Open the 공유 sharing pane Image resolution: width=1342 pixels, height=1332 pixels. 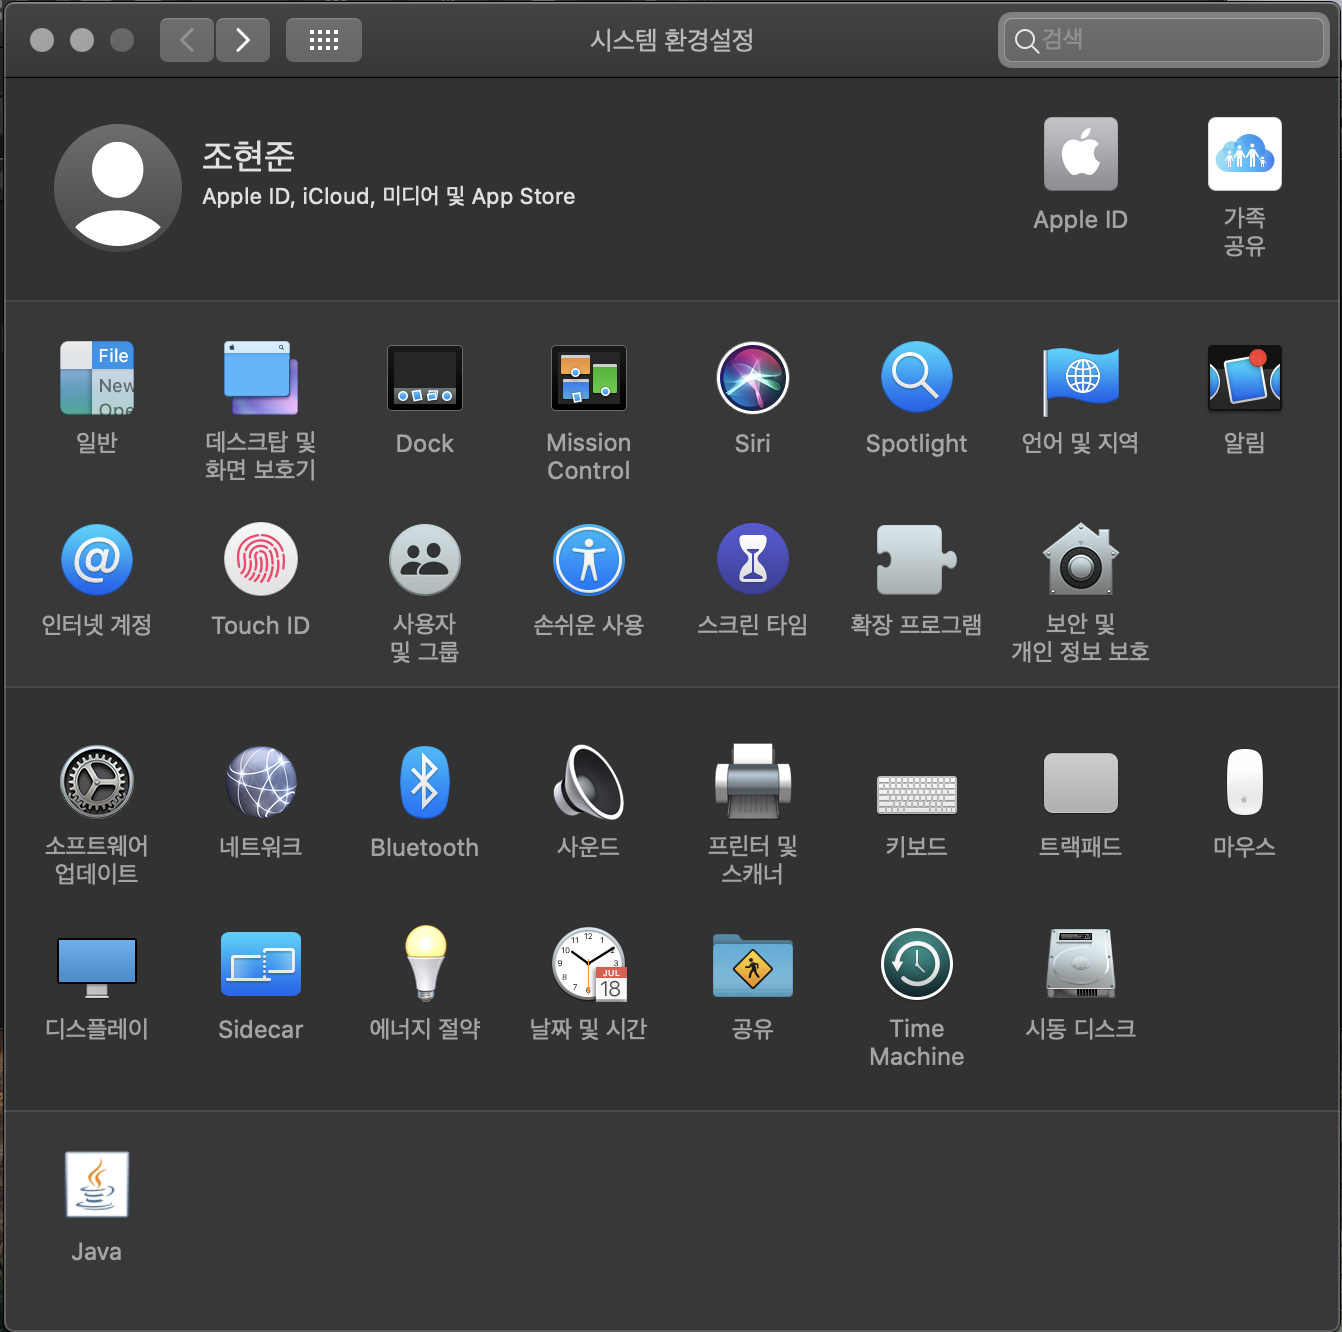(753, 966)
